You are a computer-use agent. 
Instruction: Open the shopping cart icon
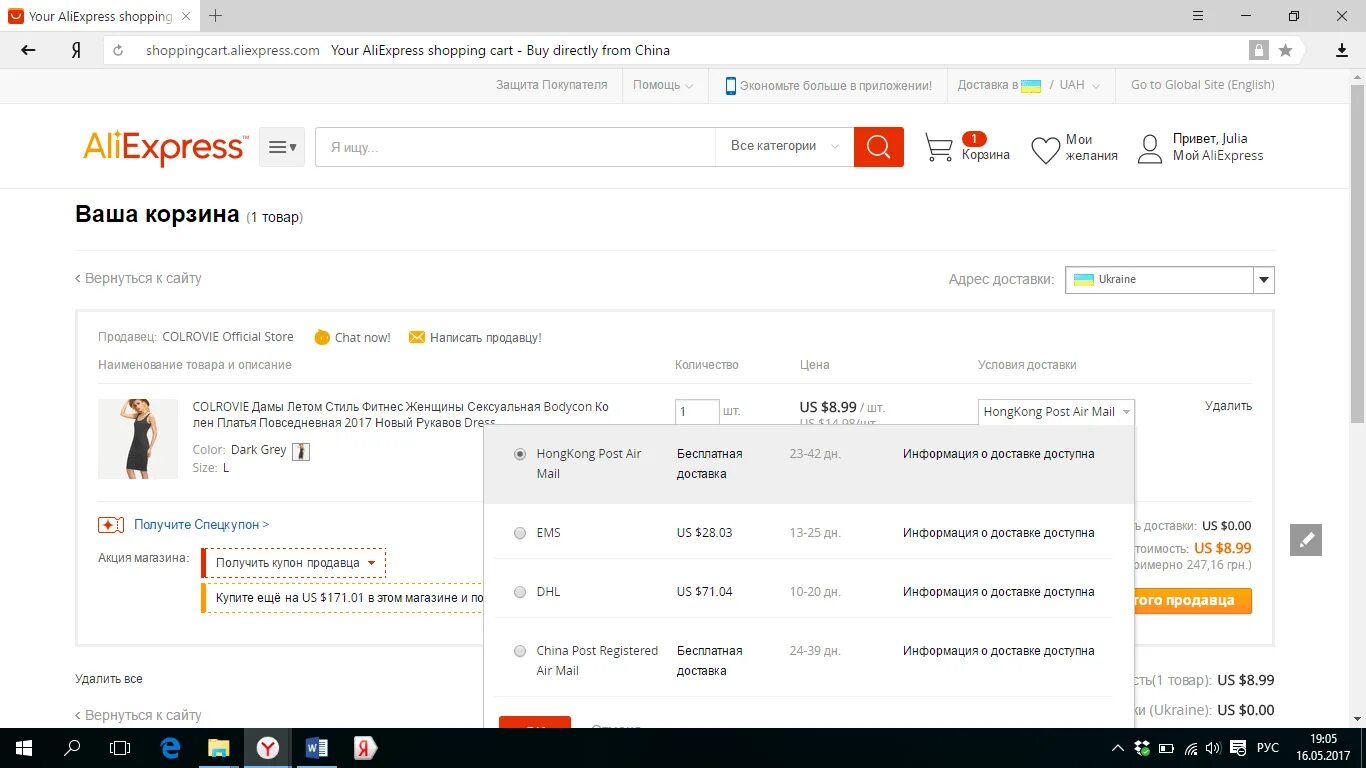(939, 148)
